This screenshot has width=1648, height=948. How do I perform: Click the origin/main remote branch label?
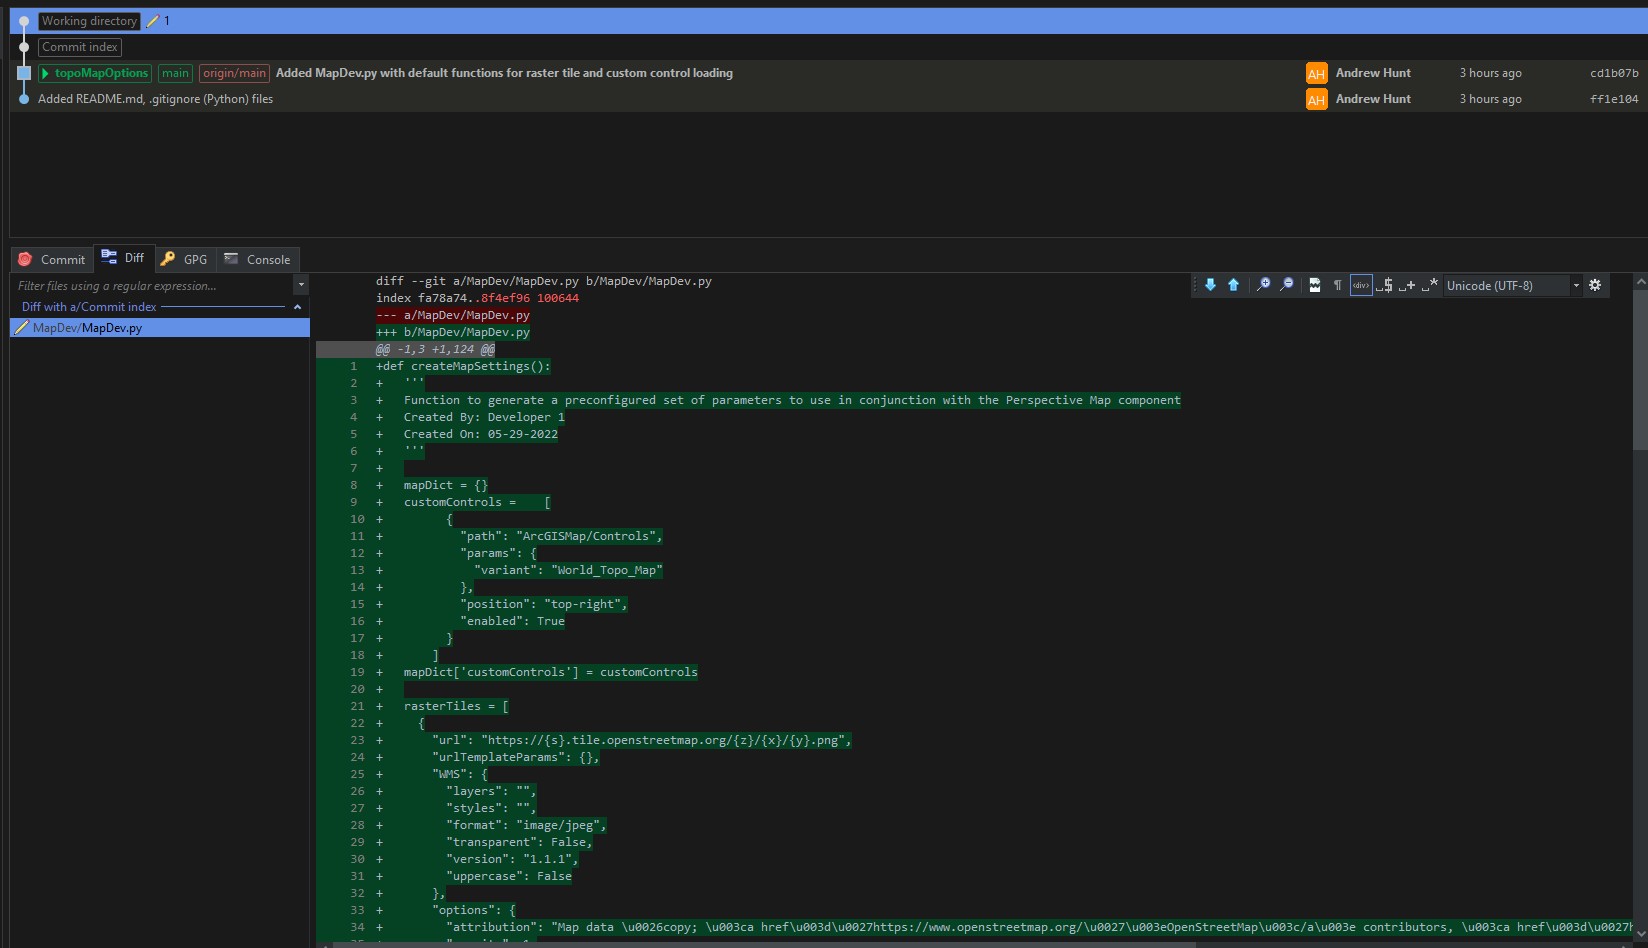(234, 73)
